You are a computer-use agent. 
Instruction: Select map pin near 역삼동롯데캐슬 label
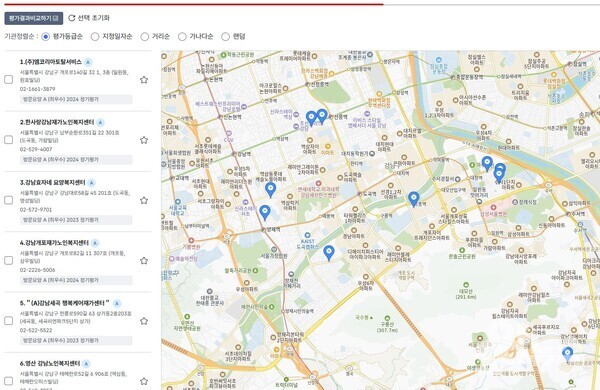(x=271, y=190)
